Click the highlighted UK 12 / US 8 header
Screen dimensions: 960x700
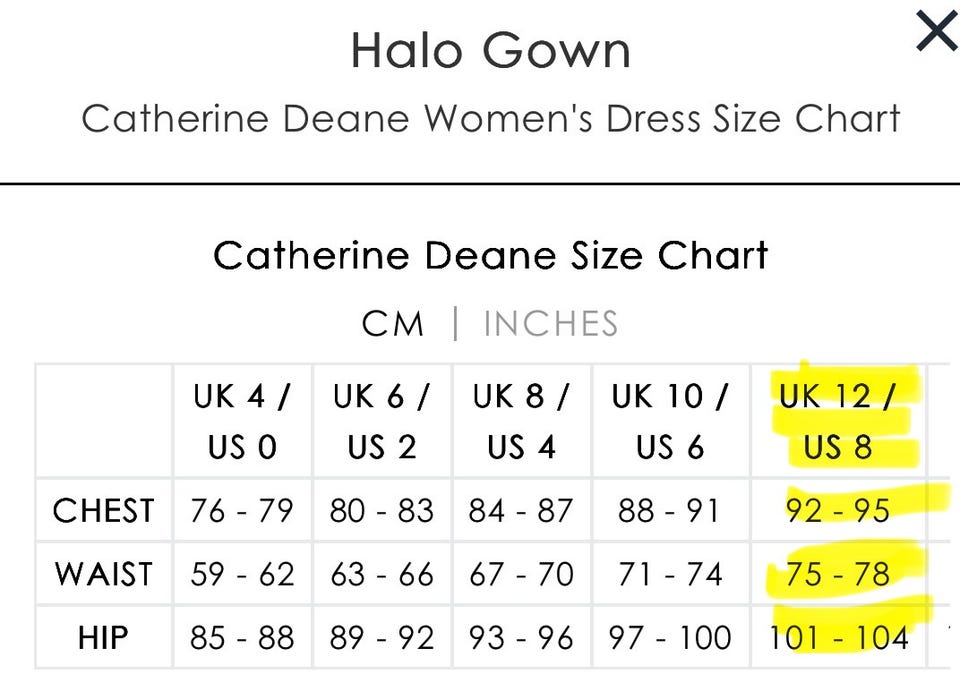[837, 421]
